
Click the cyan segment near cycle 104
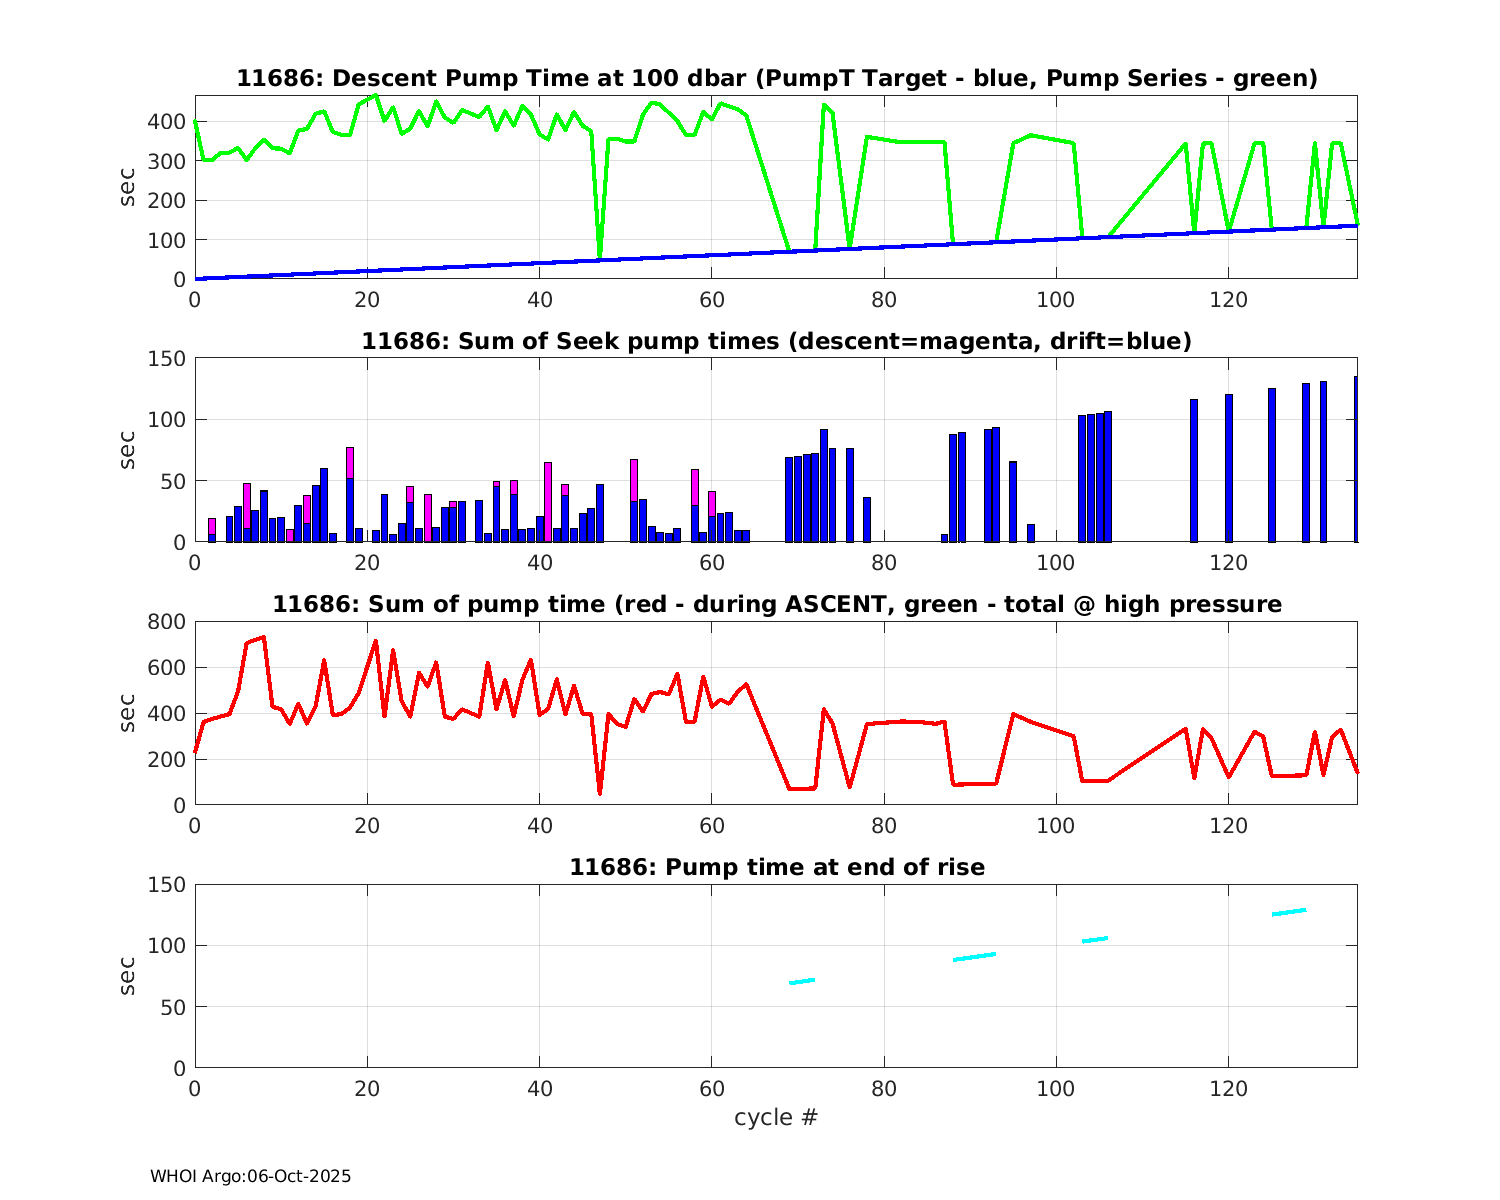1095,939
